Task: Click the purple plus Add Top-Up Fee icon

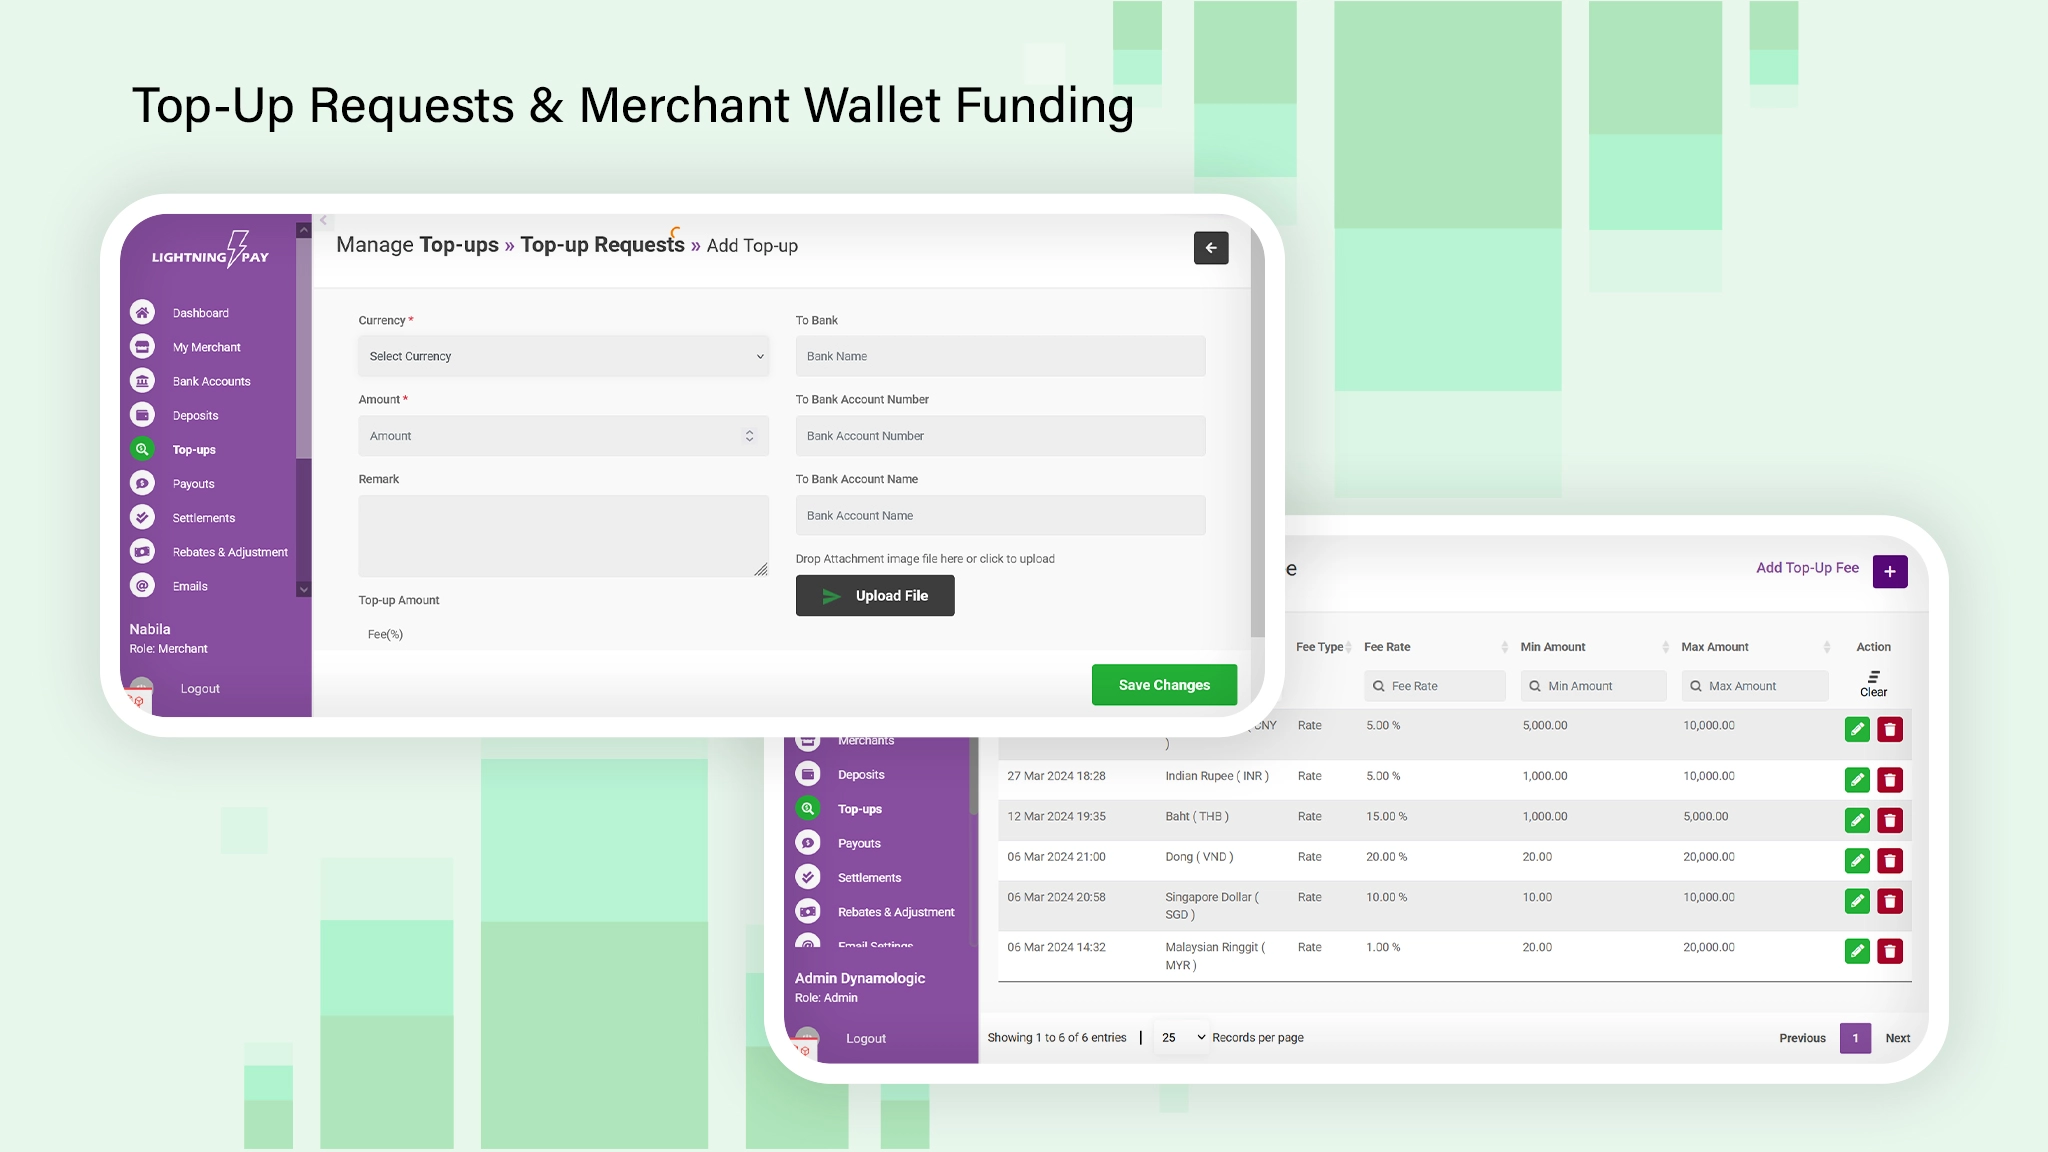Action: 1889,572
